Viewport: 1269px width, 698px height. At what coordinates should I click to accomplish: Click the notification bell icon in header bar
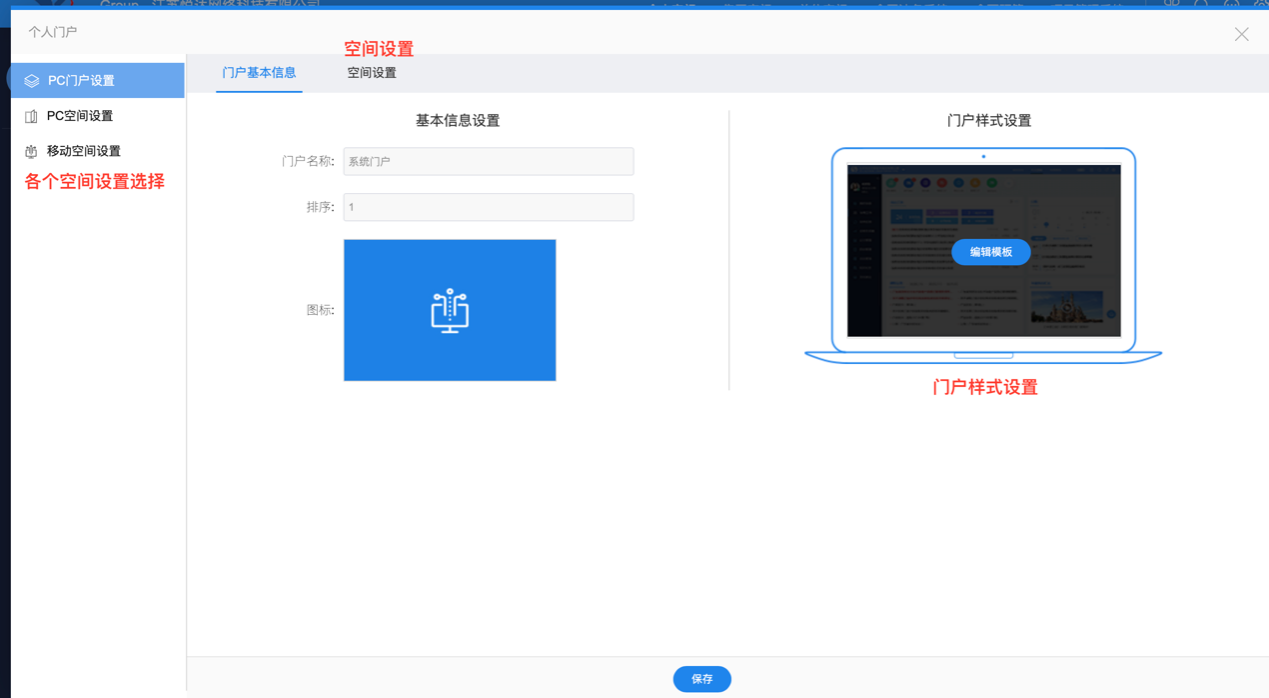tap(1200, 4)
